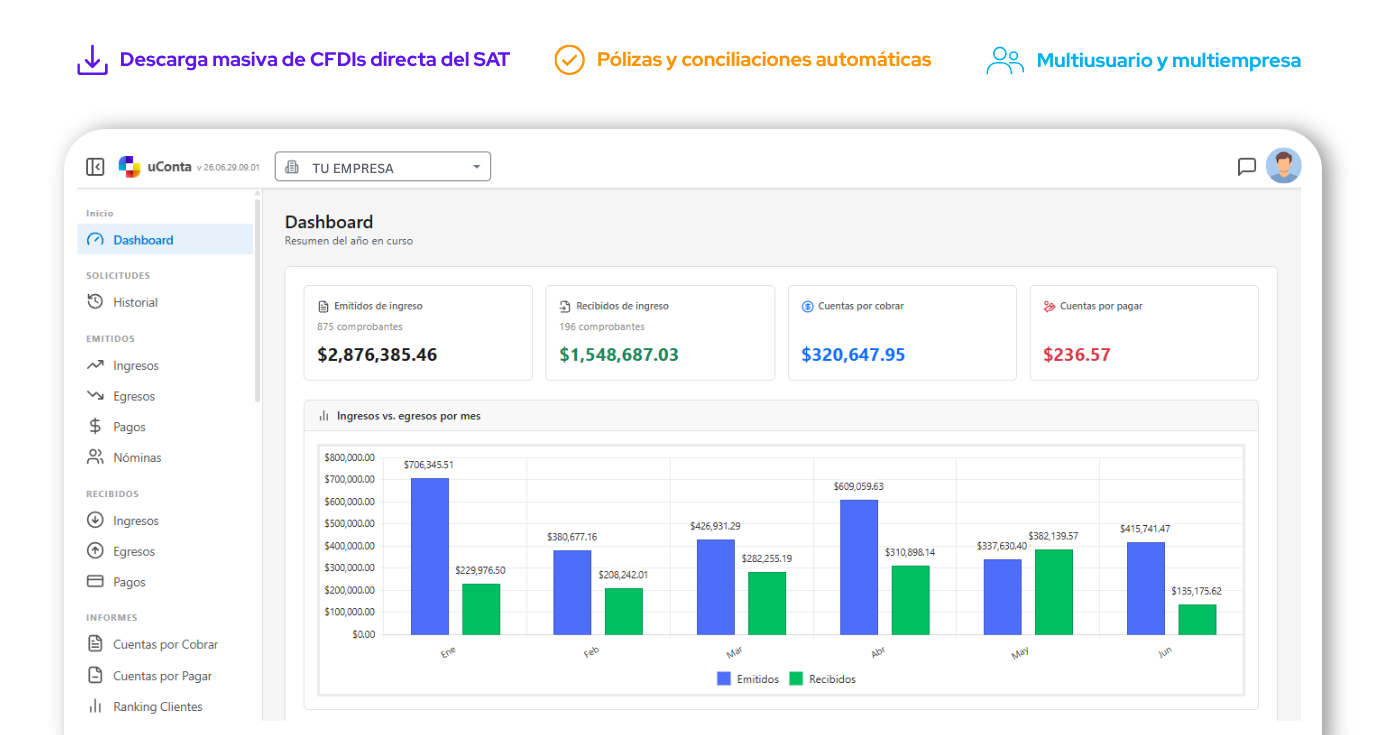Click the chart icon beside Ingresos vs. egresos
This screenshot has height=735, width=1386.
point(324,416)
